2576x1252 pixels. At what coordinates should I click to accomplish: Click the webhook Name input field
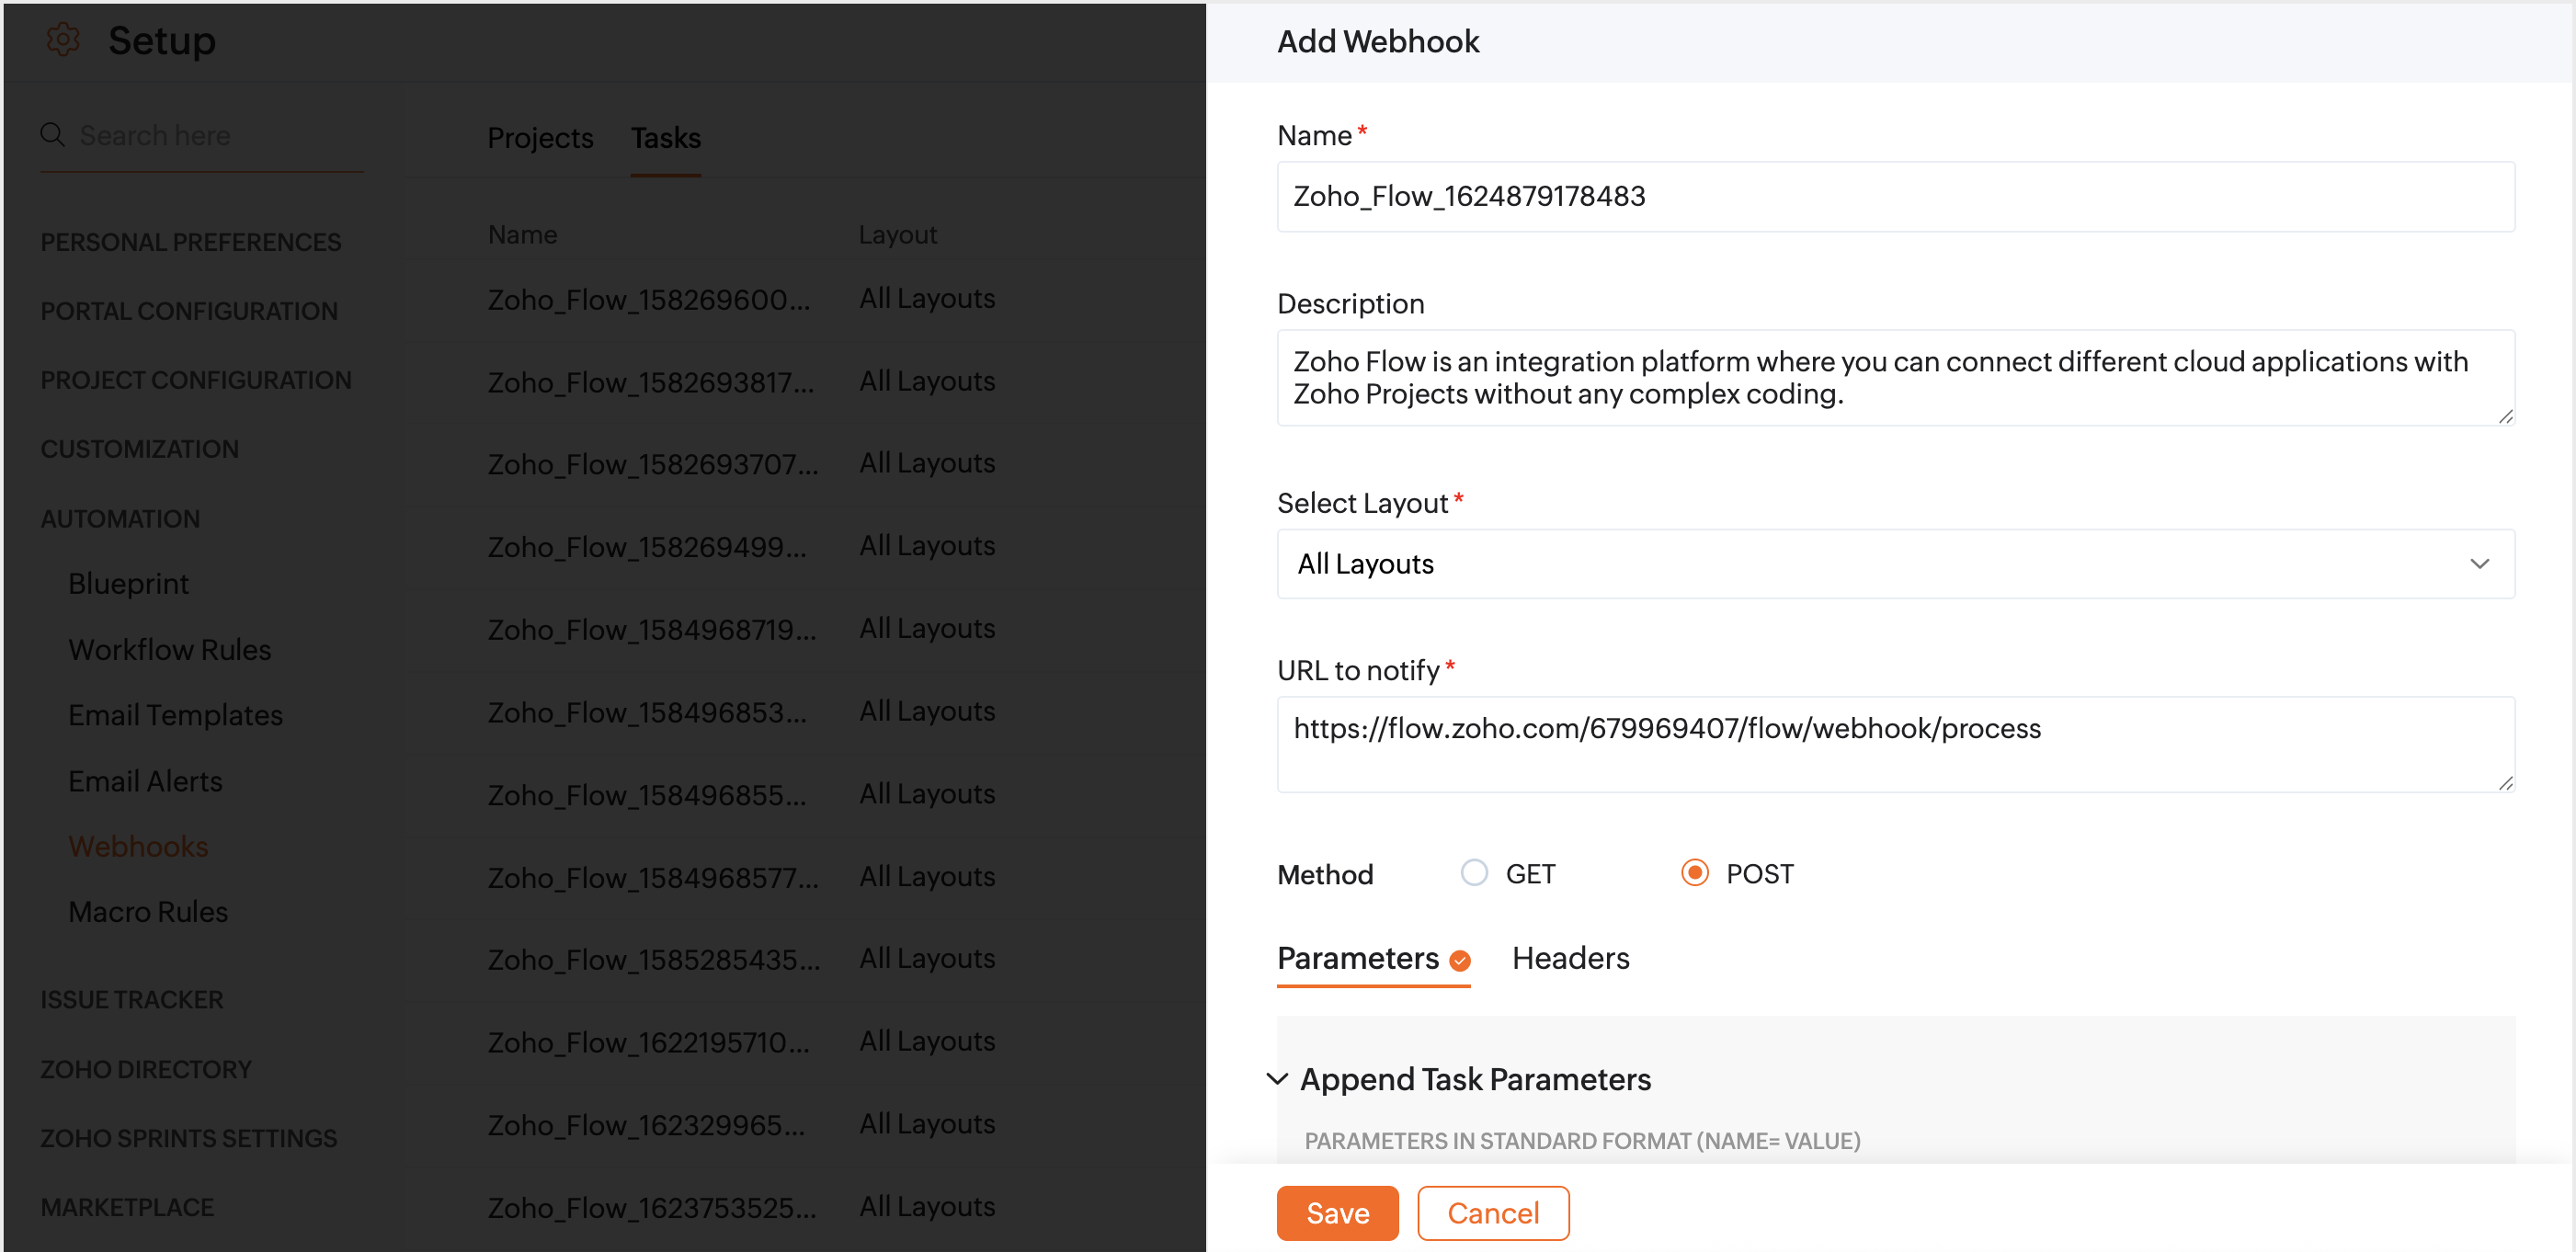[1895, 197]
